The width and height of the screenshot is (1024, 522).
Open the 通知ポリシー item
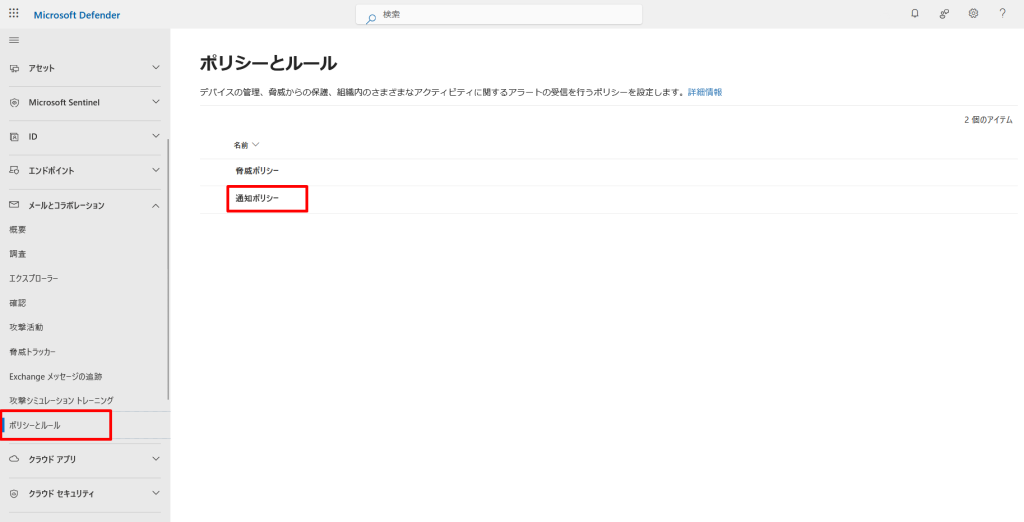click(257, 199)
